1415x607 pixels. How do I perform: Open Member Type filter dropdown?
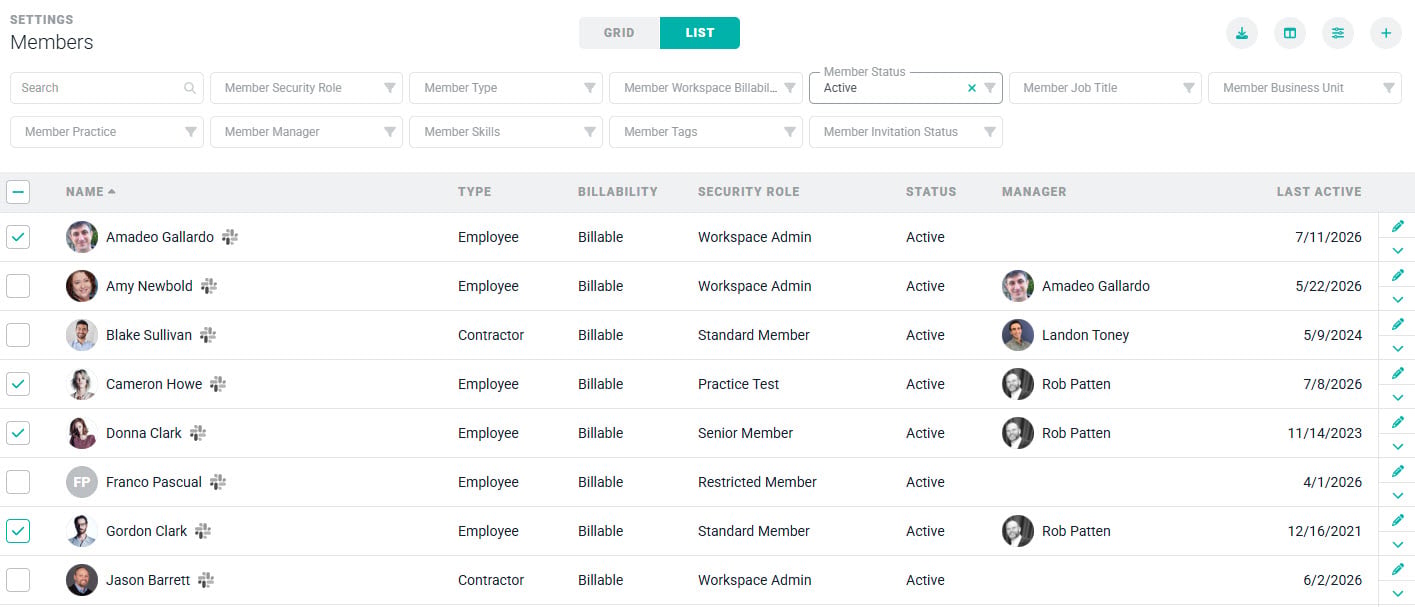point(506,88)
